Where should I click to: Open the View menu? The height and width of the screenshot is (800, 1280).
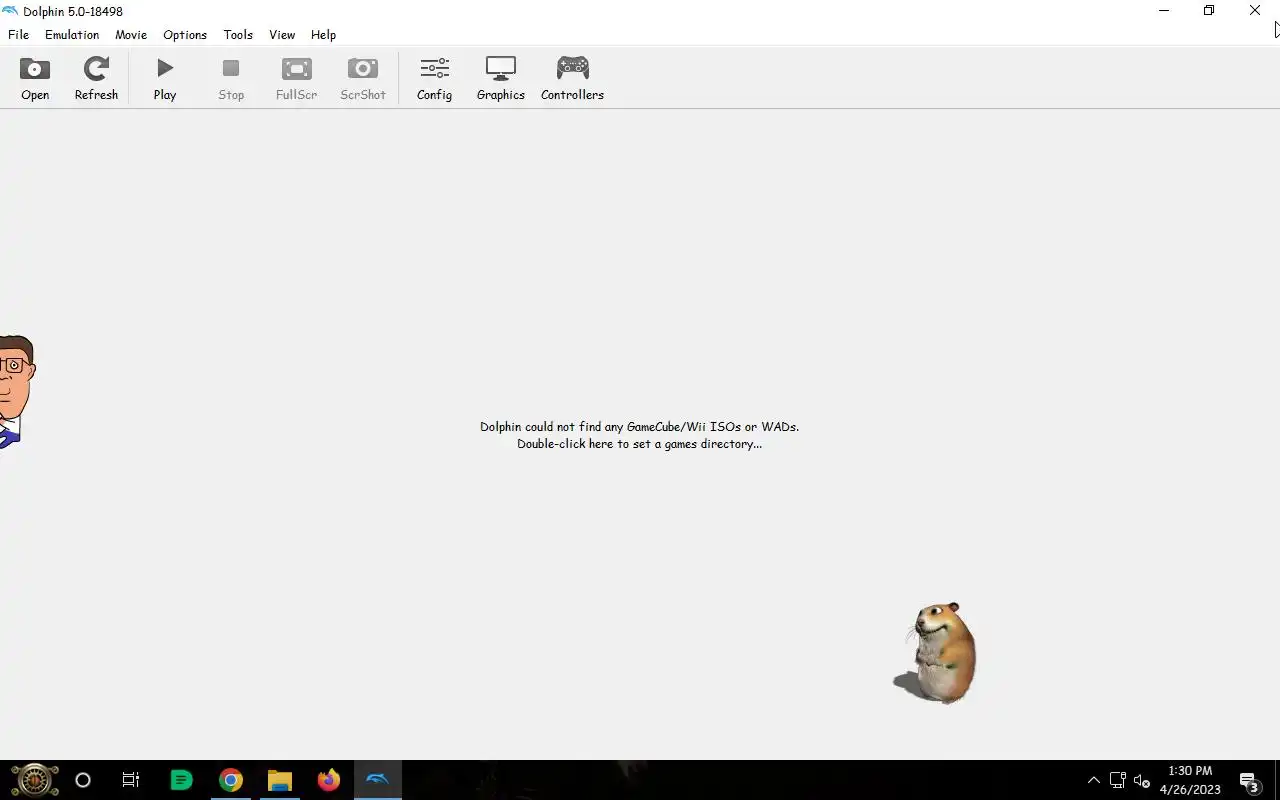[x=282, y=34]
